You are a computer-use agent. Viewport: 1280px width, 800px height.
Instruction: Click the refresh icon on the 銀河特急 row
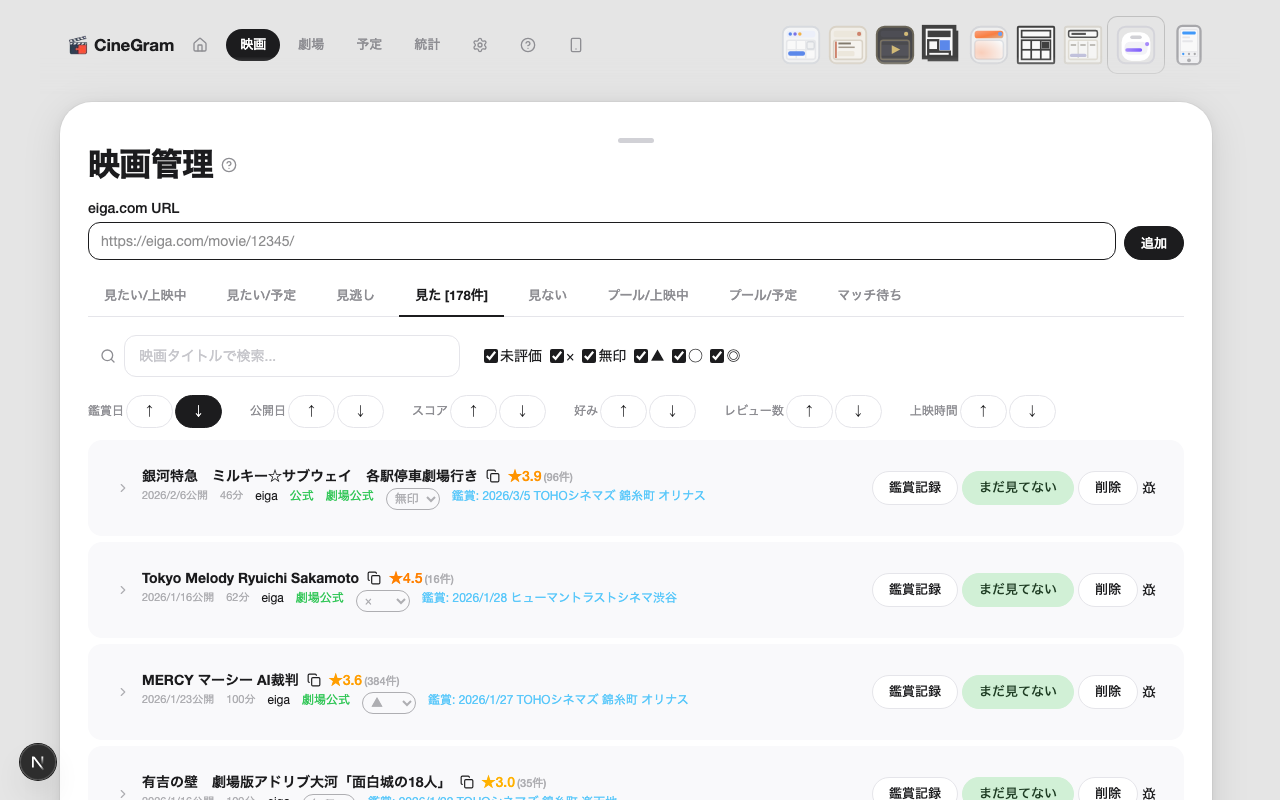(1149, 488)
